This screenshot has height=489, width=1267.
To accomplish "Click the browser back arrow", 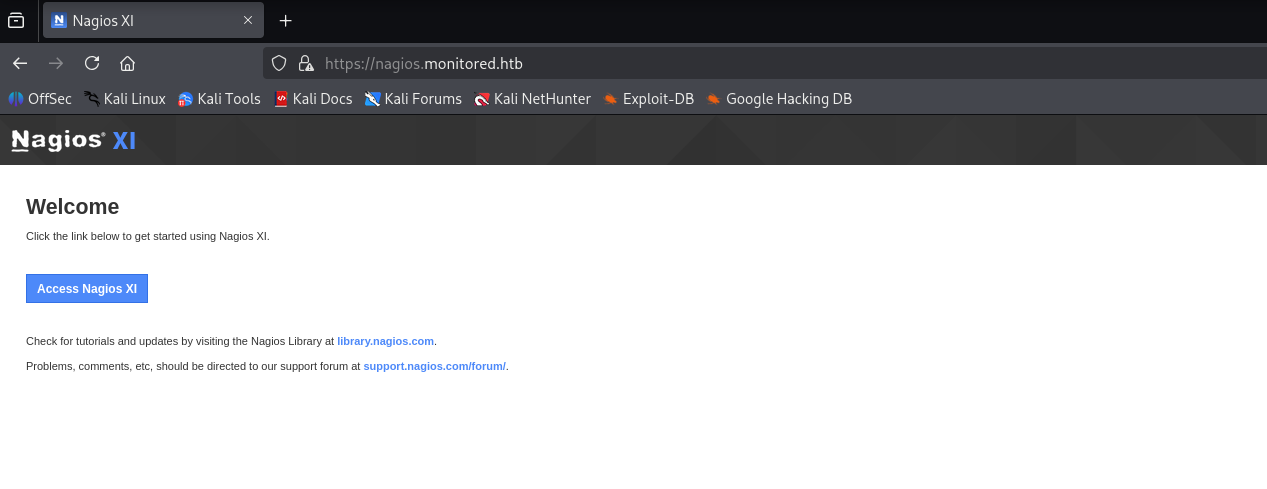I will click(20, 63).
